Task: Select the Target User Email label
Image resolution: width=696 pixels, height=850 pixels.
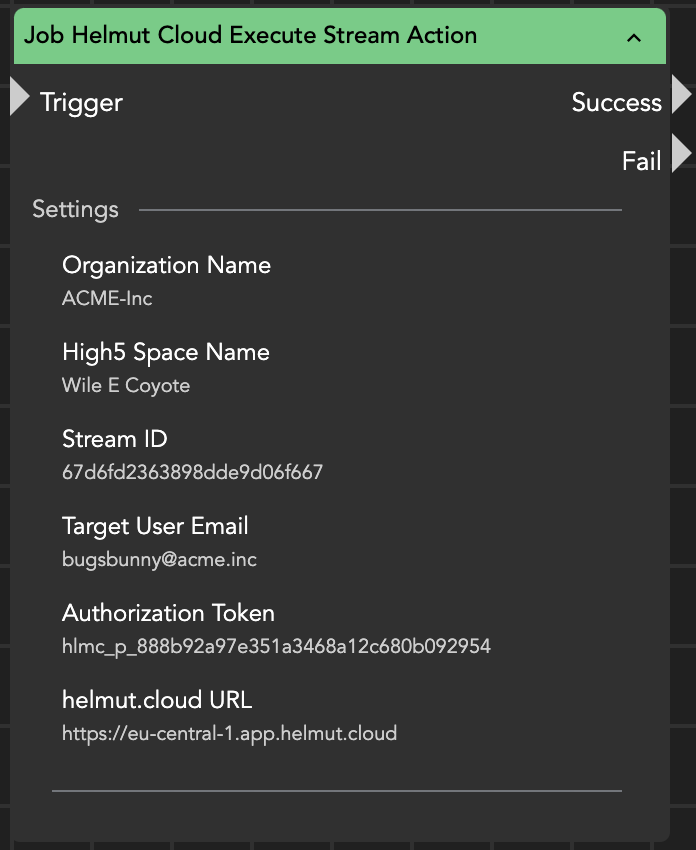Action: tap(155, 526)
